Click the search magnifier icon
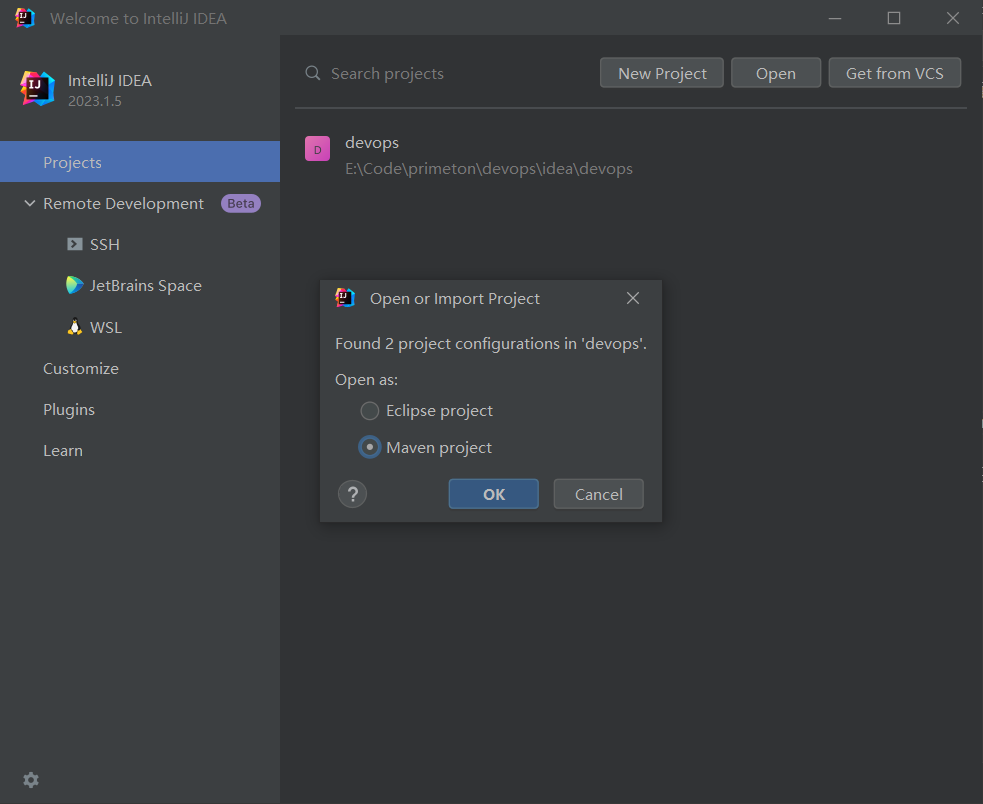983x804 pixels. click(x=313, y=72)
